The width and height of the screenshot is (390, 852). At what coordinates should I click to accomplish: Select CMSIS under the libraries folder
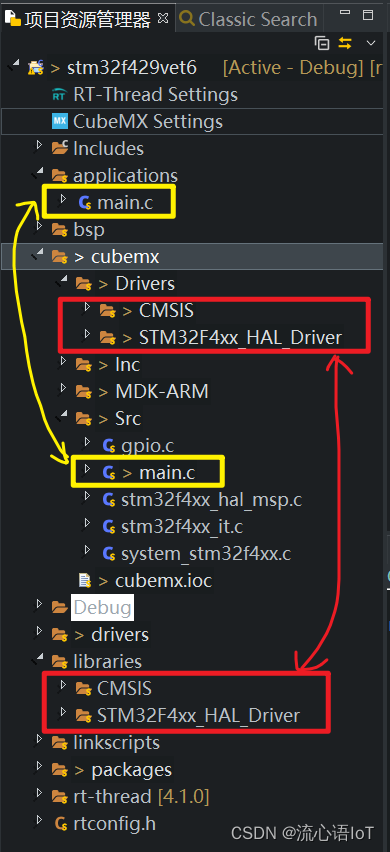pos(124,688)
